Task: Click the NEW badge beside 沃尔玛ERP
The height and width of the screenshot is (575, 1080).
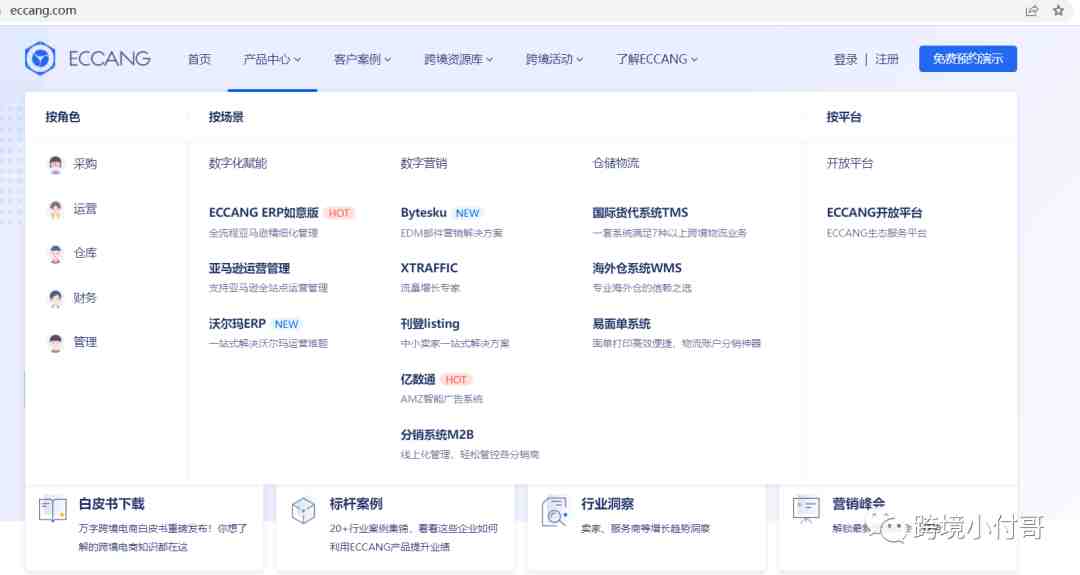Action: (287, 324)
